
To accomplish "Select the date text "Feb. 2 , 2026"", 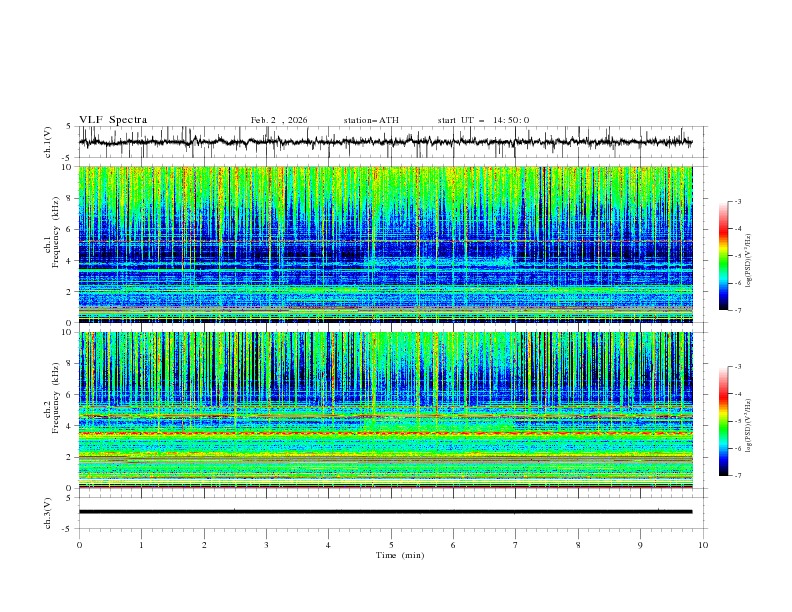I will click(x=279, y=120).
